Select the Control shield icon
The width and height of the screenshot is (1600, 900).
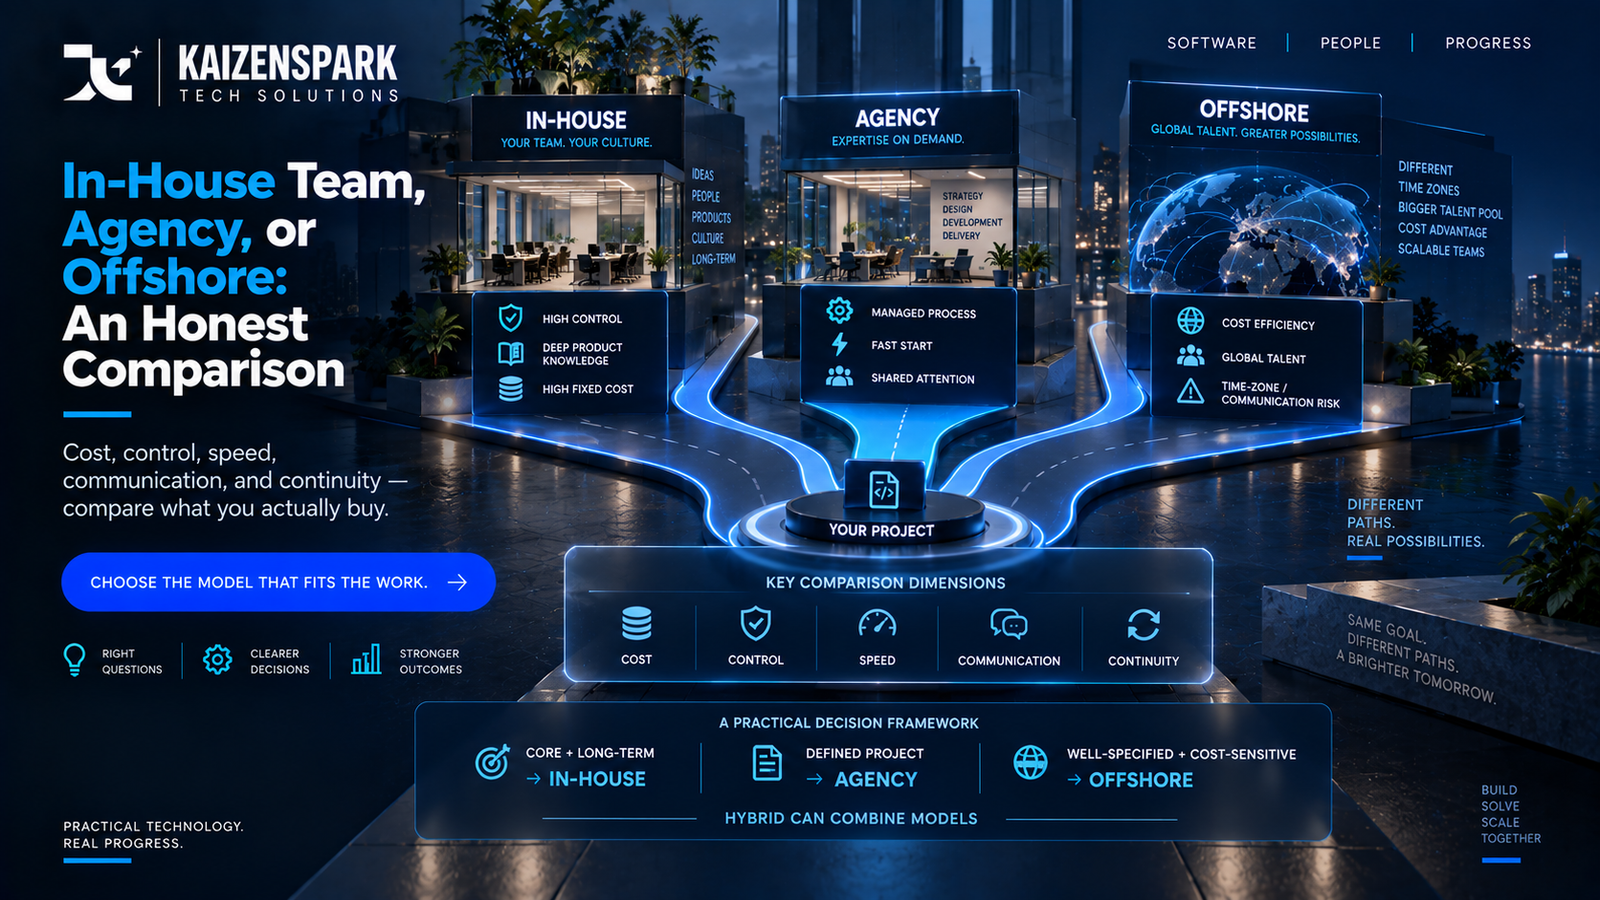click(x=755, y=623)
